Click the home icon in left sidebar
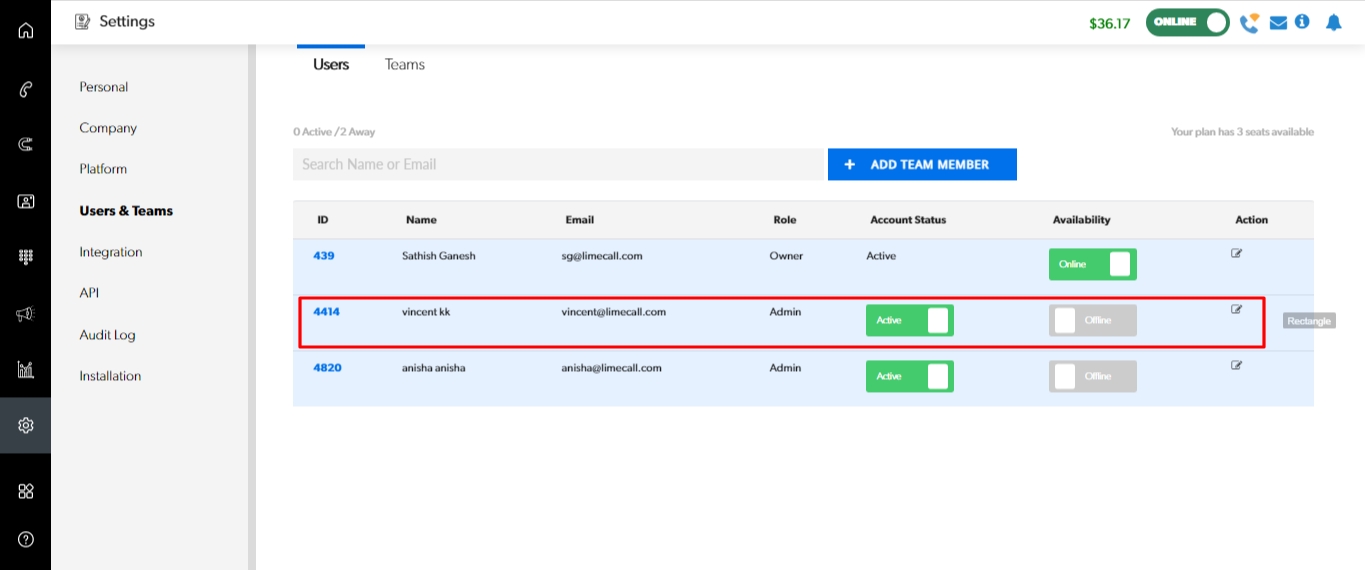1365x570 pixels. (26, 30)
